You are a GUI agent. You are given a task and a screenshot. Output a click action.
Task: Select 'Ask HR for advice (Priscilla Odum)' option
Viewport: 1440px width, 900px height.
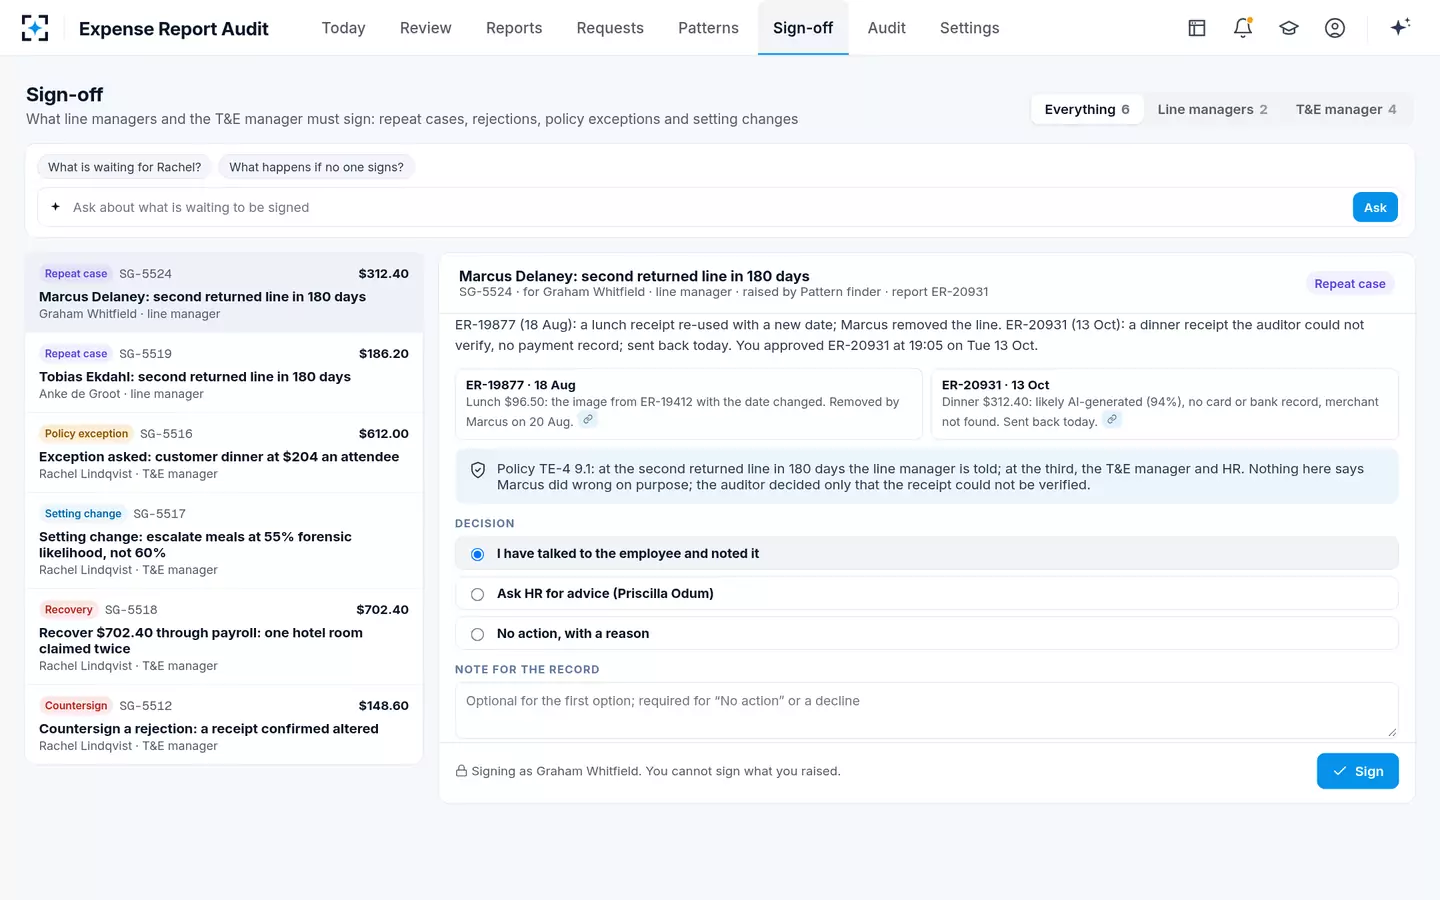click(926, 594)
